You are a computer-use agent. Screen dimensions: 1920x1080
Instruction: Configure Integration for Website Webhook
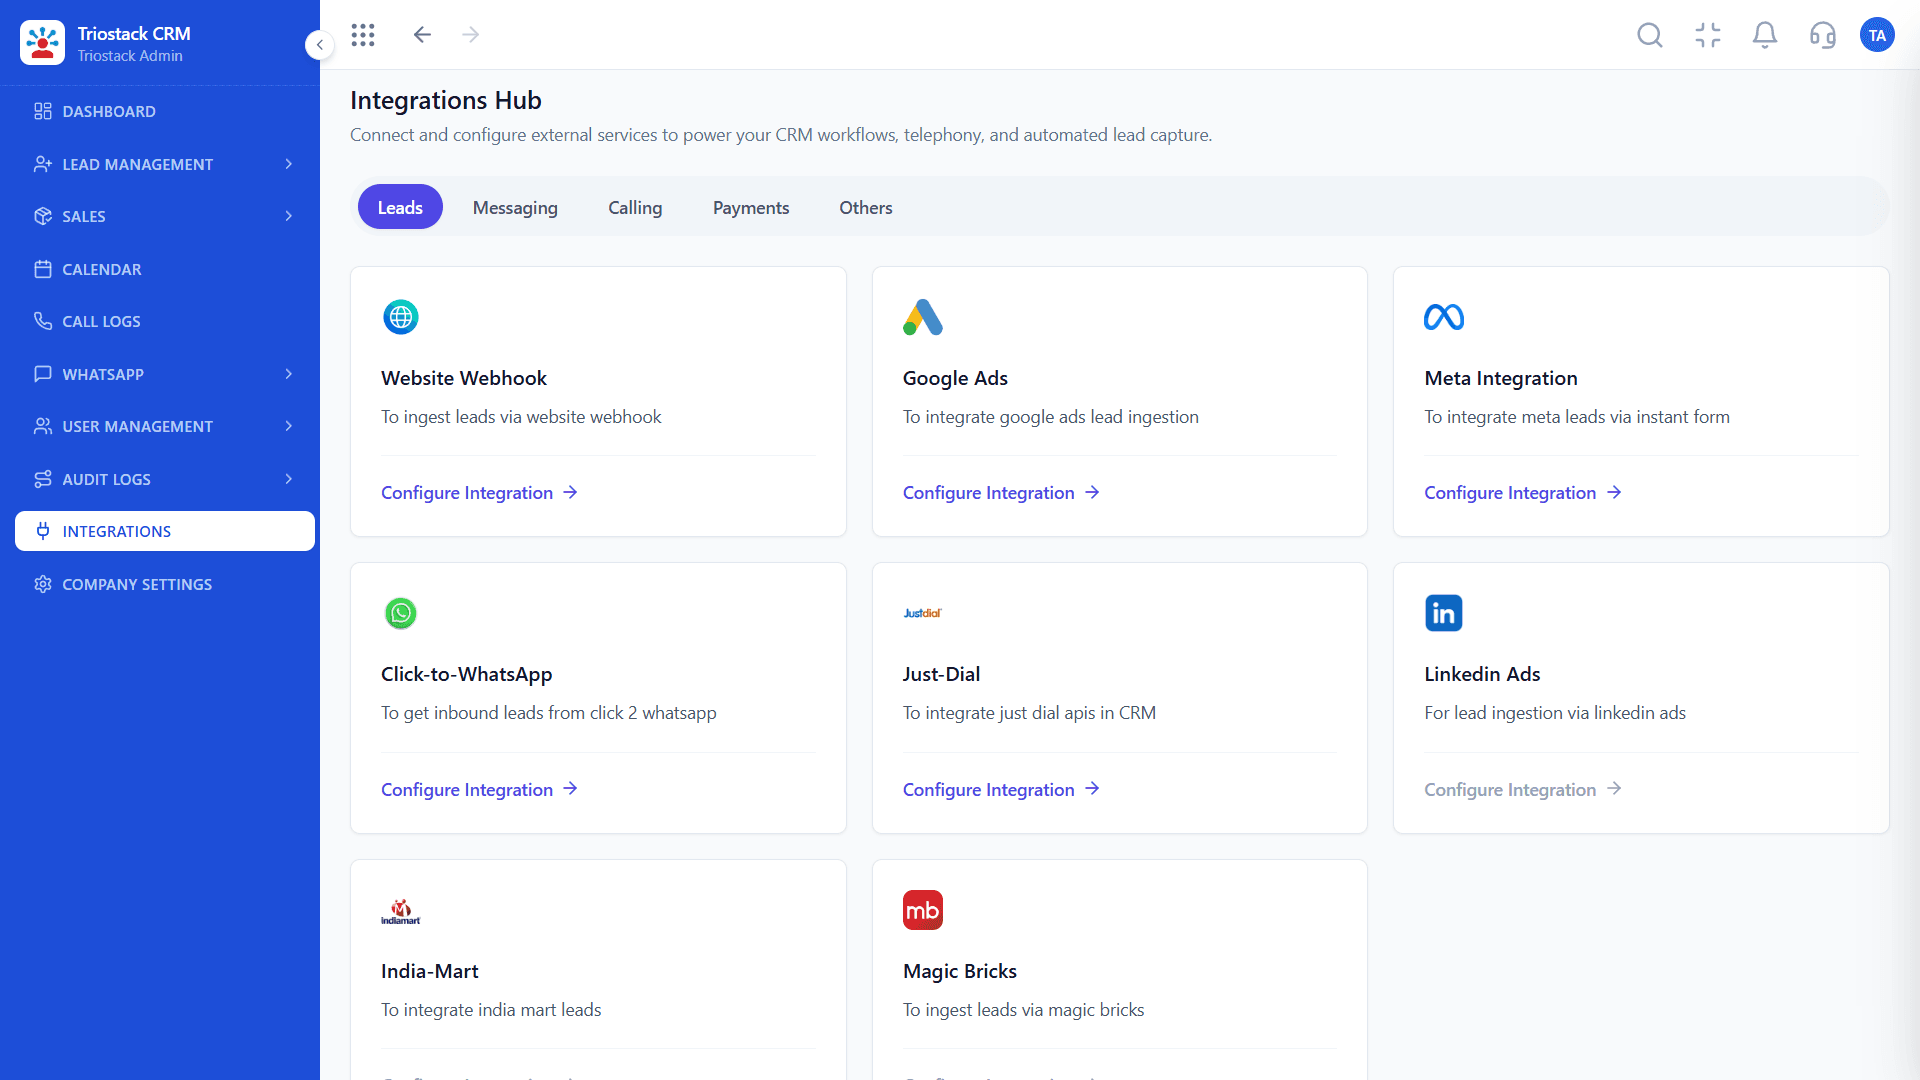point(479,493)
